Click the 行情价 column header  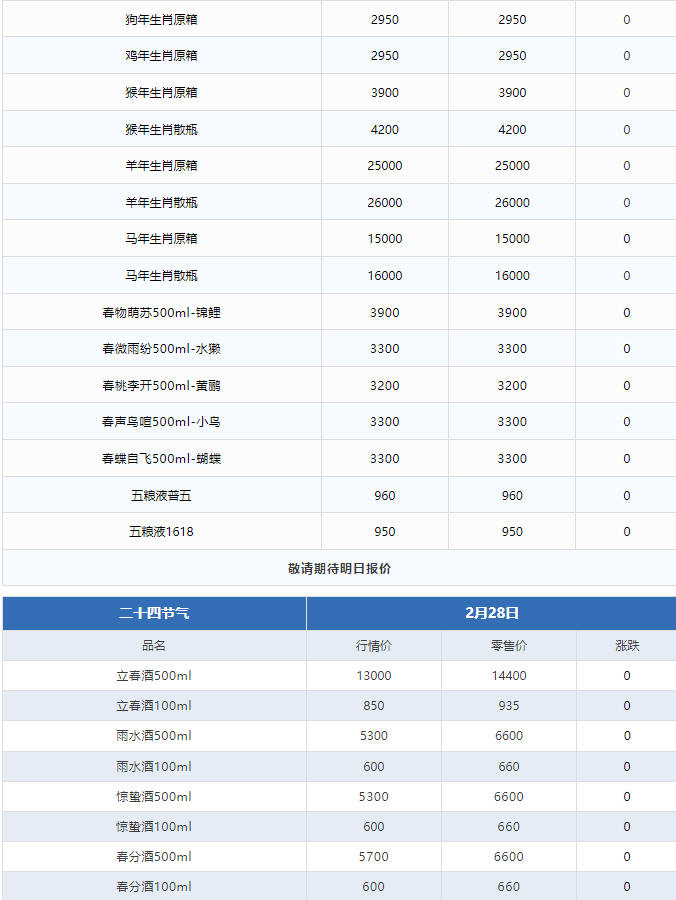pyautogui.click(x=374, y=646)
